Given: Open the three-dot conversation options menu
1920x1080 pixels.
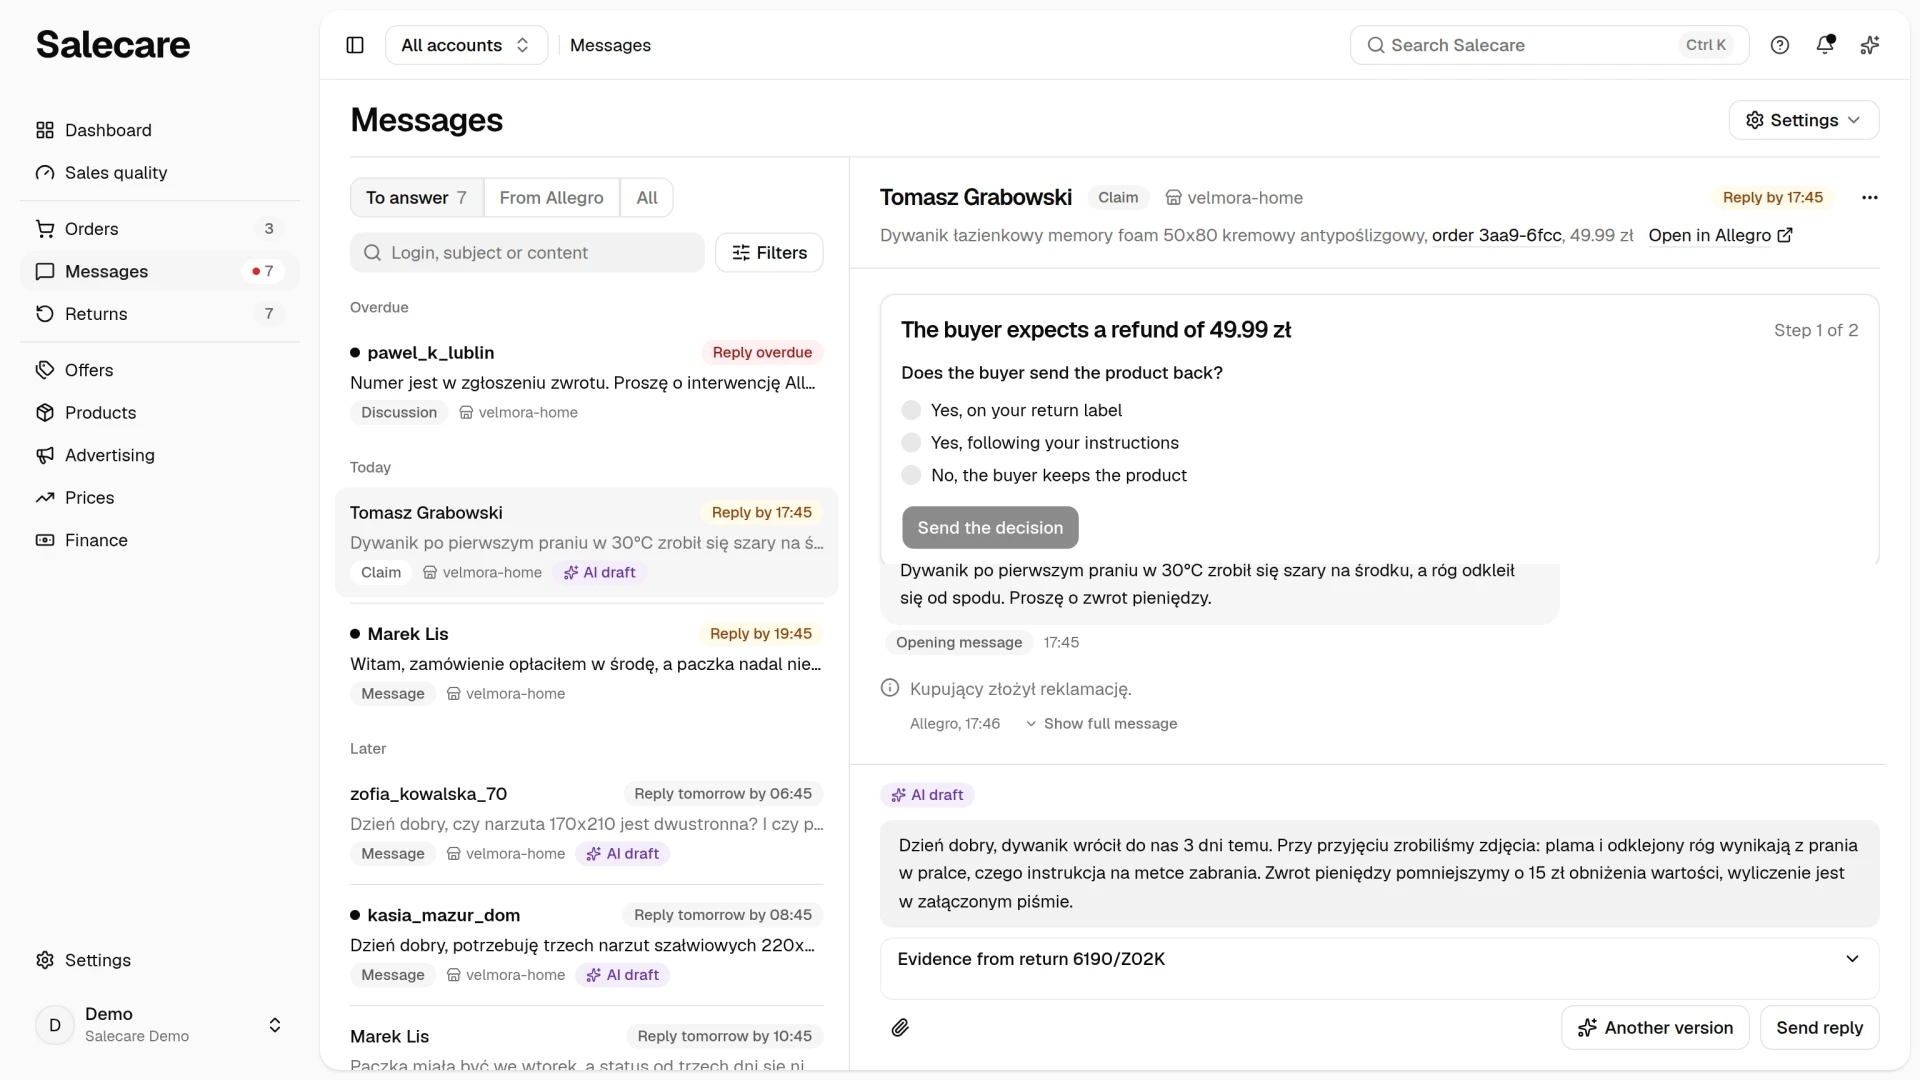Looking at the screenshot, I should coord(1870,198).
